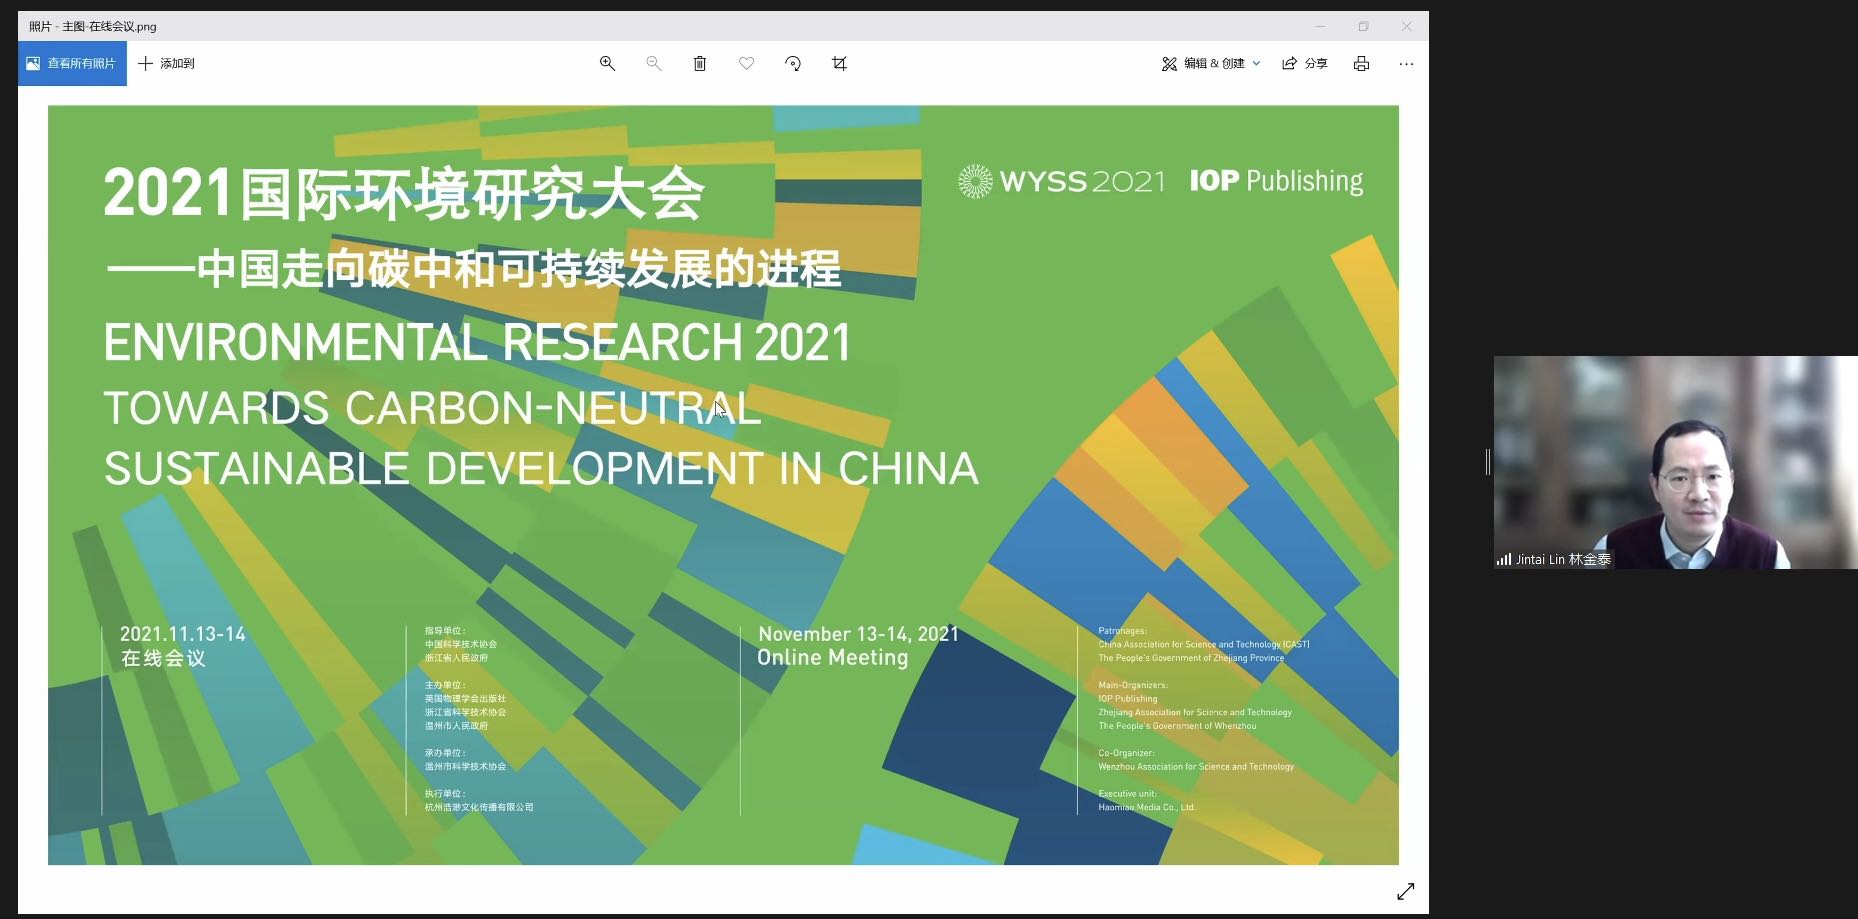The height and width of the screenshot is (919, 1858).
Task: Open the 添加到 menu
Action: tap(166, 64)
